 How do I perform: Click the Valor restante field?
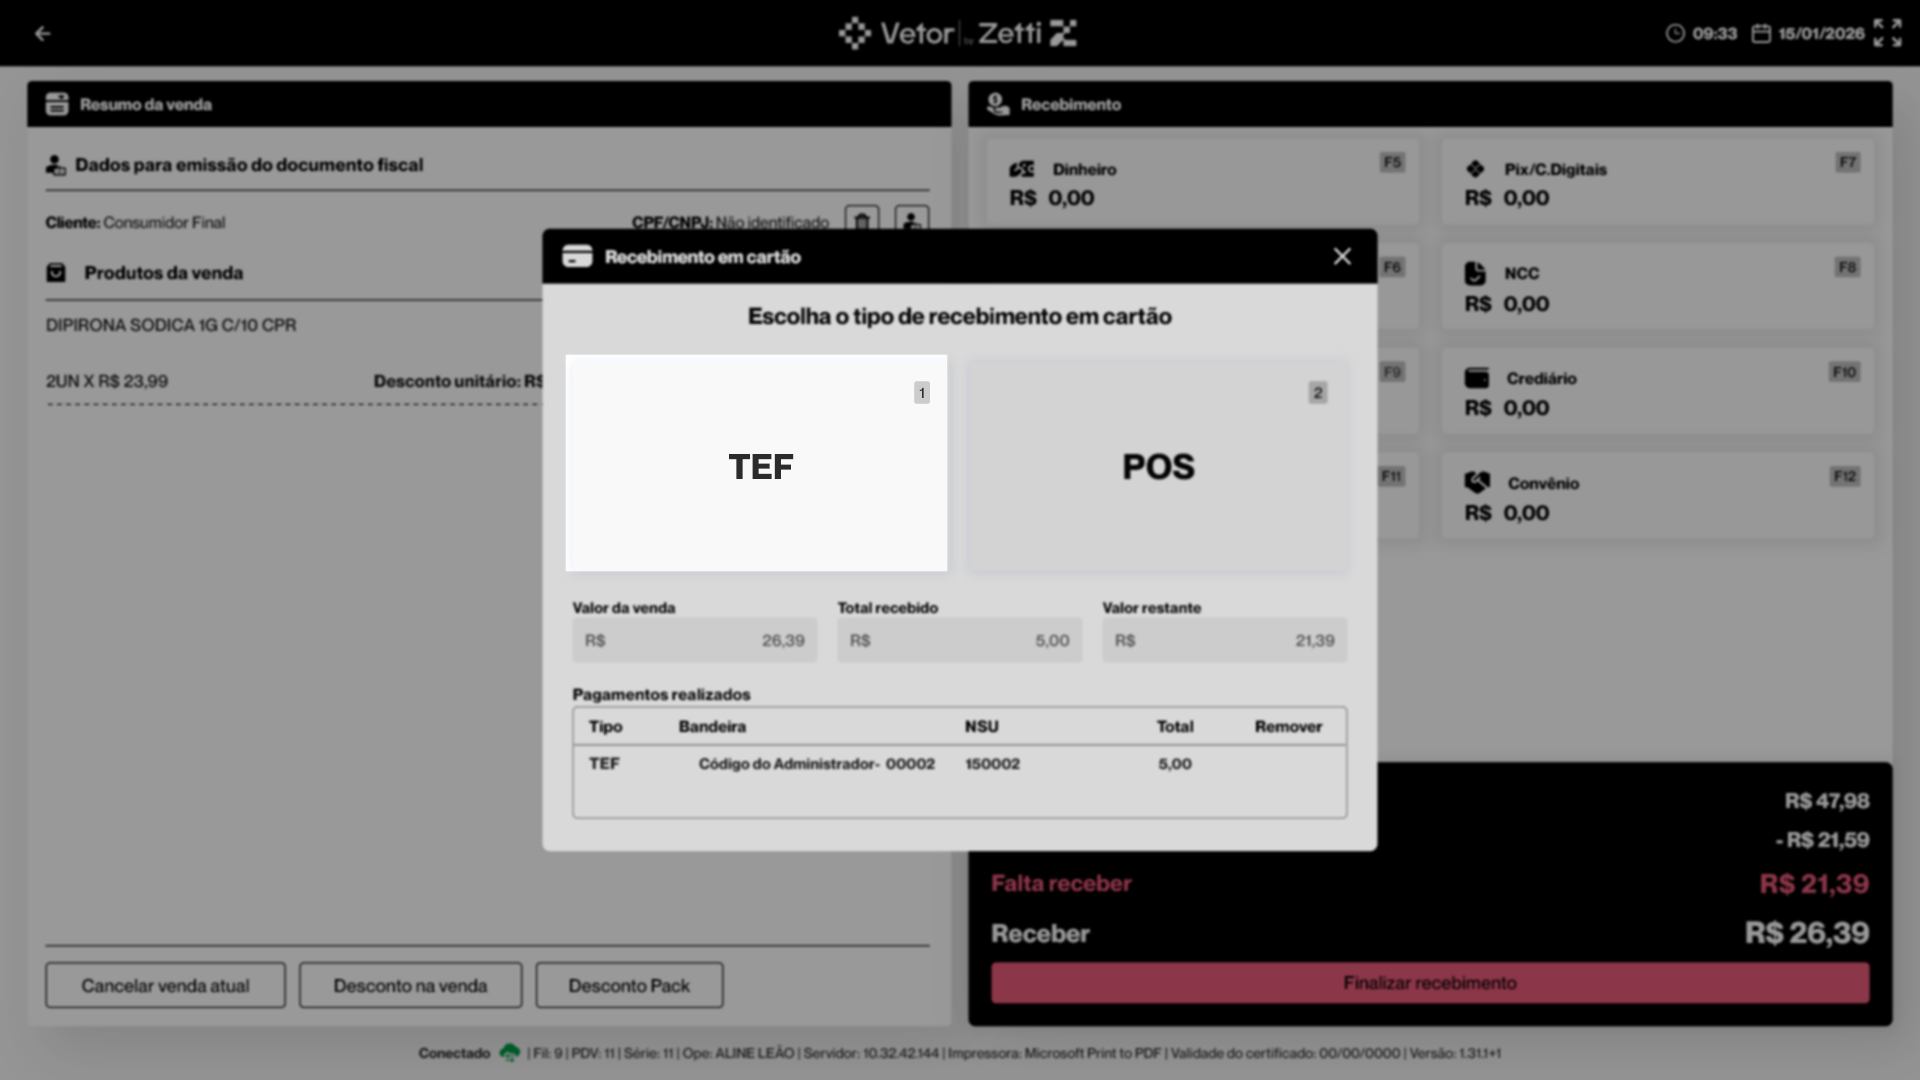pos(1224,641)
